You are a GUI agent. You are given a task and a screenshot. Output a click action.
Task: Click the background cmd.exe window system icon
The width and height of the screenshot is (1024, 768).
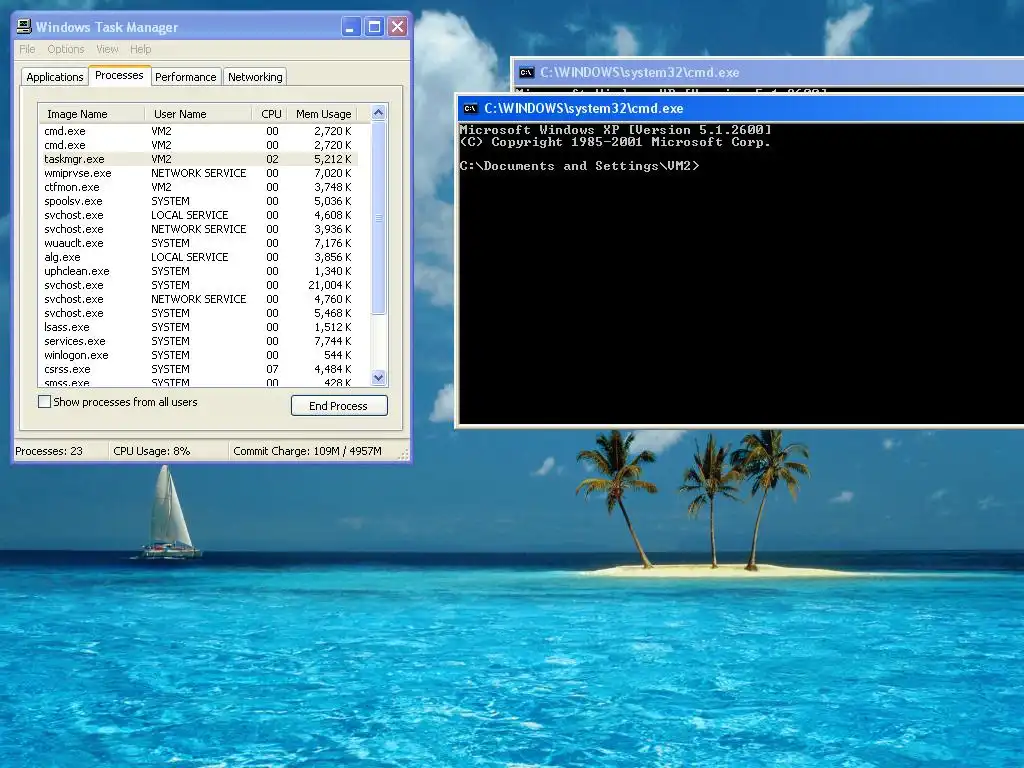[526, 72]
